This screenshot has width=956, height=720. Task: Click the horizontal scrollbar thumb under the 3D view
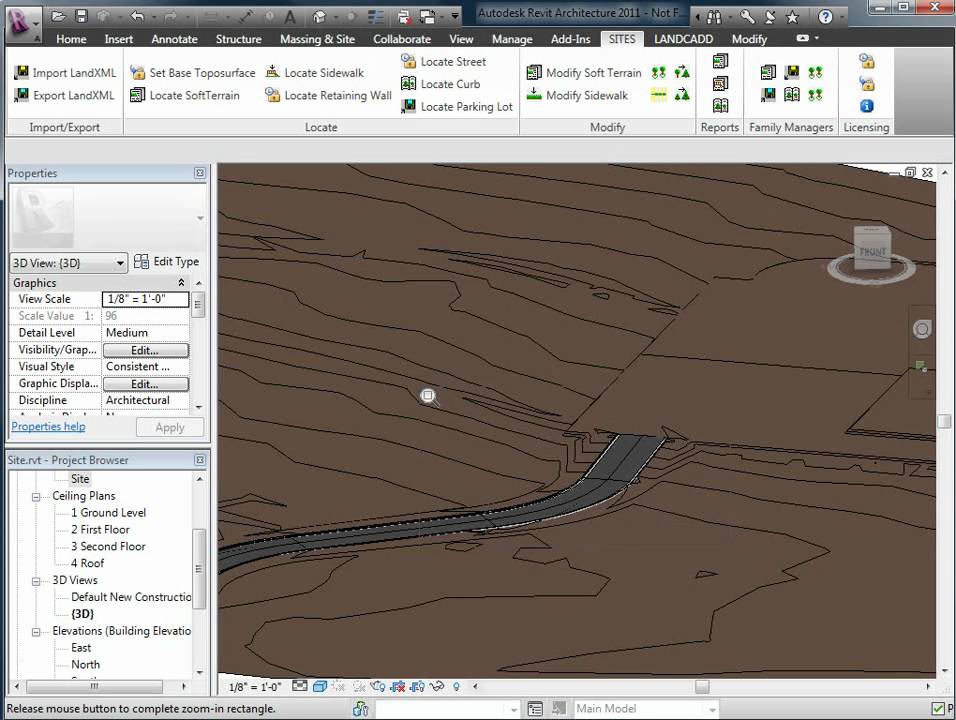point(702,686)
